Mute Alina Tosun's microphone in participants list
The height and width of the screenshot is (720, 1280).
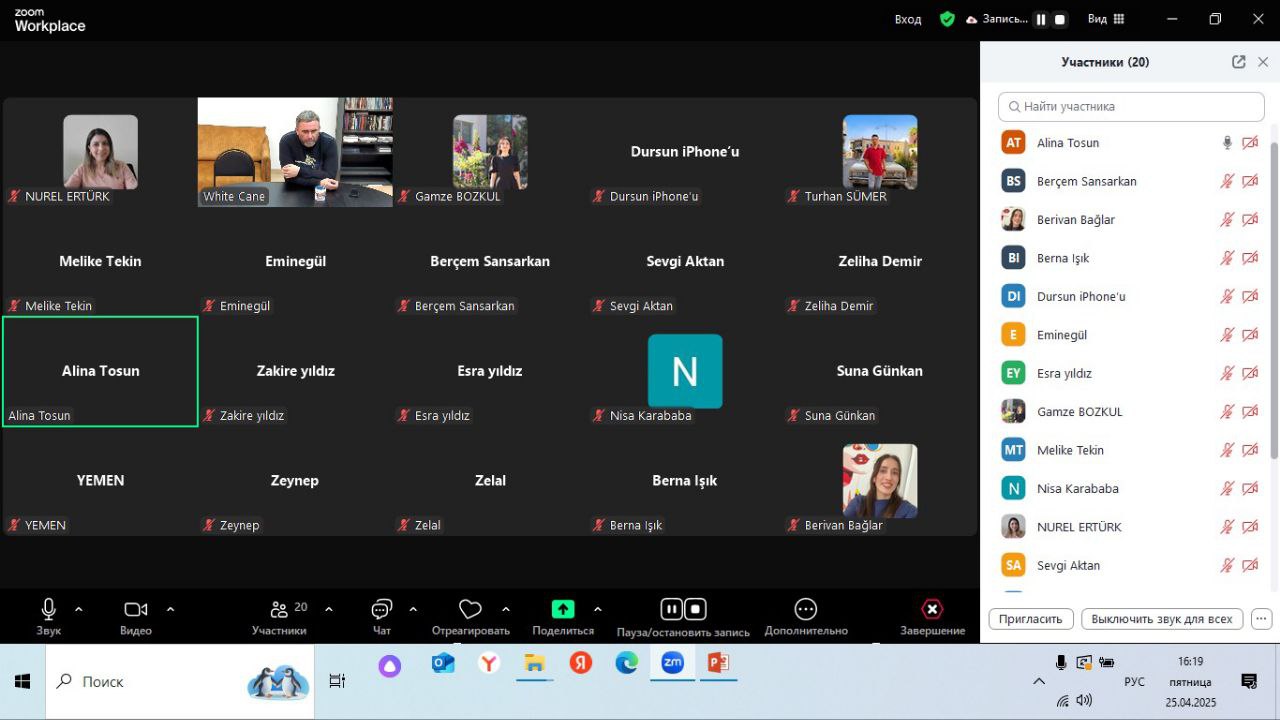click(x=1227, y=143)
